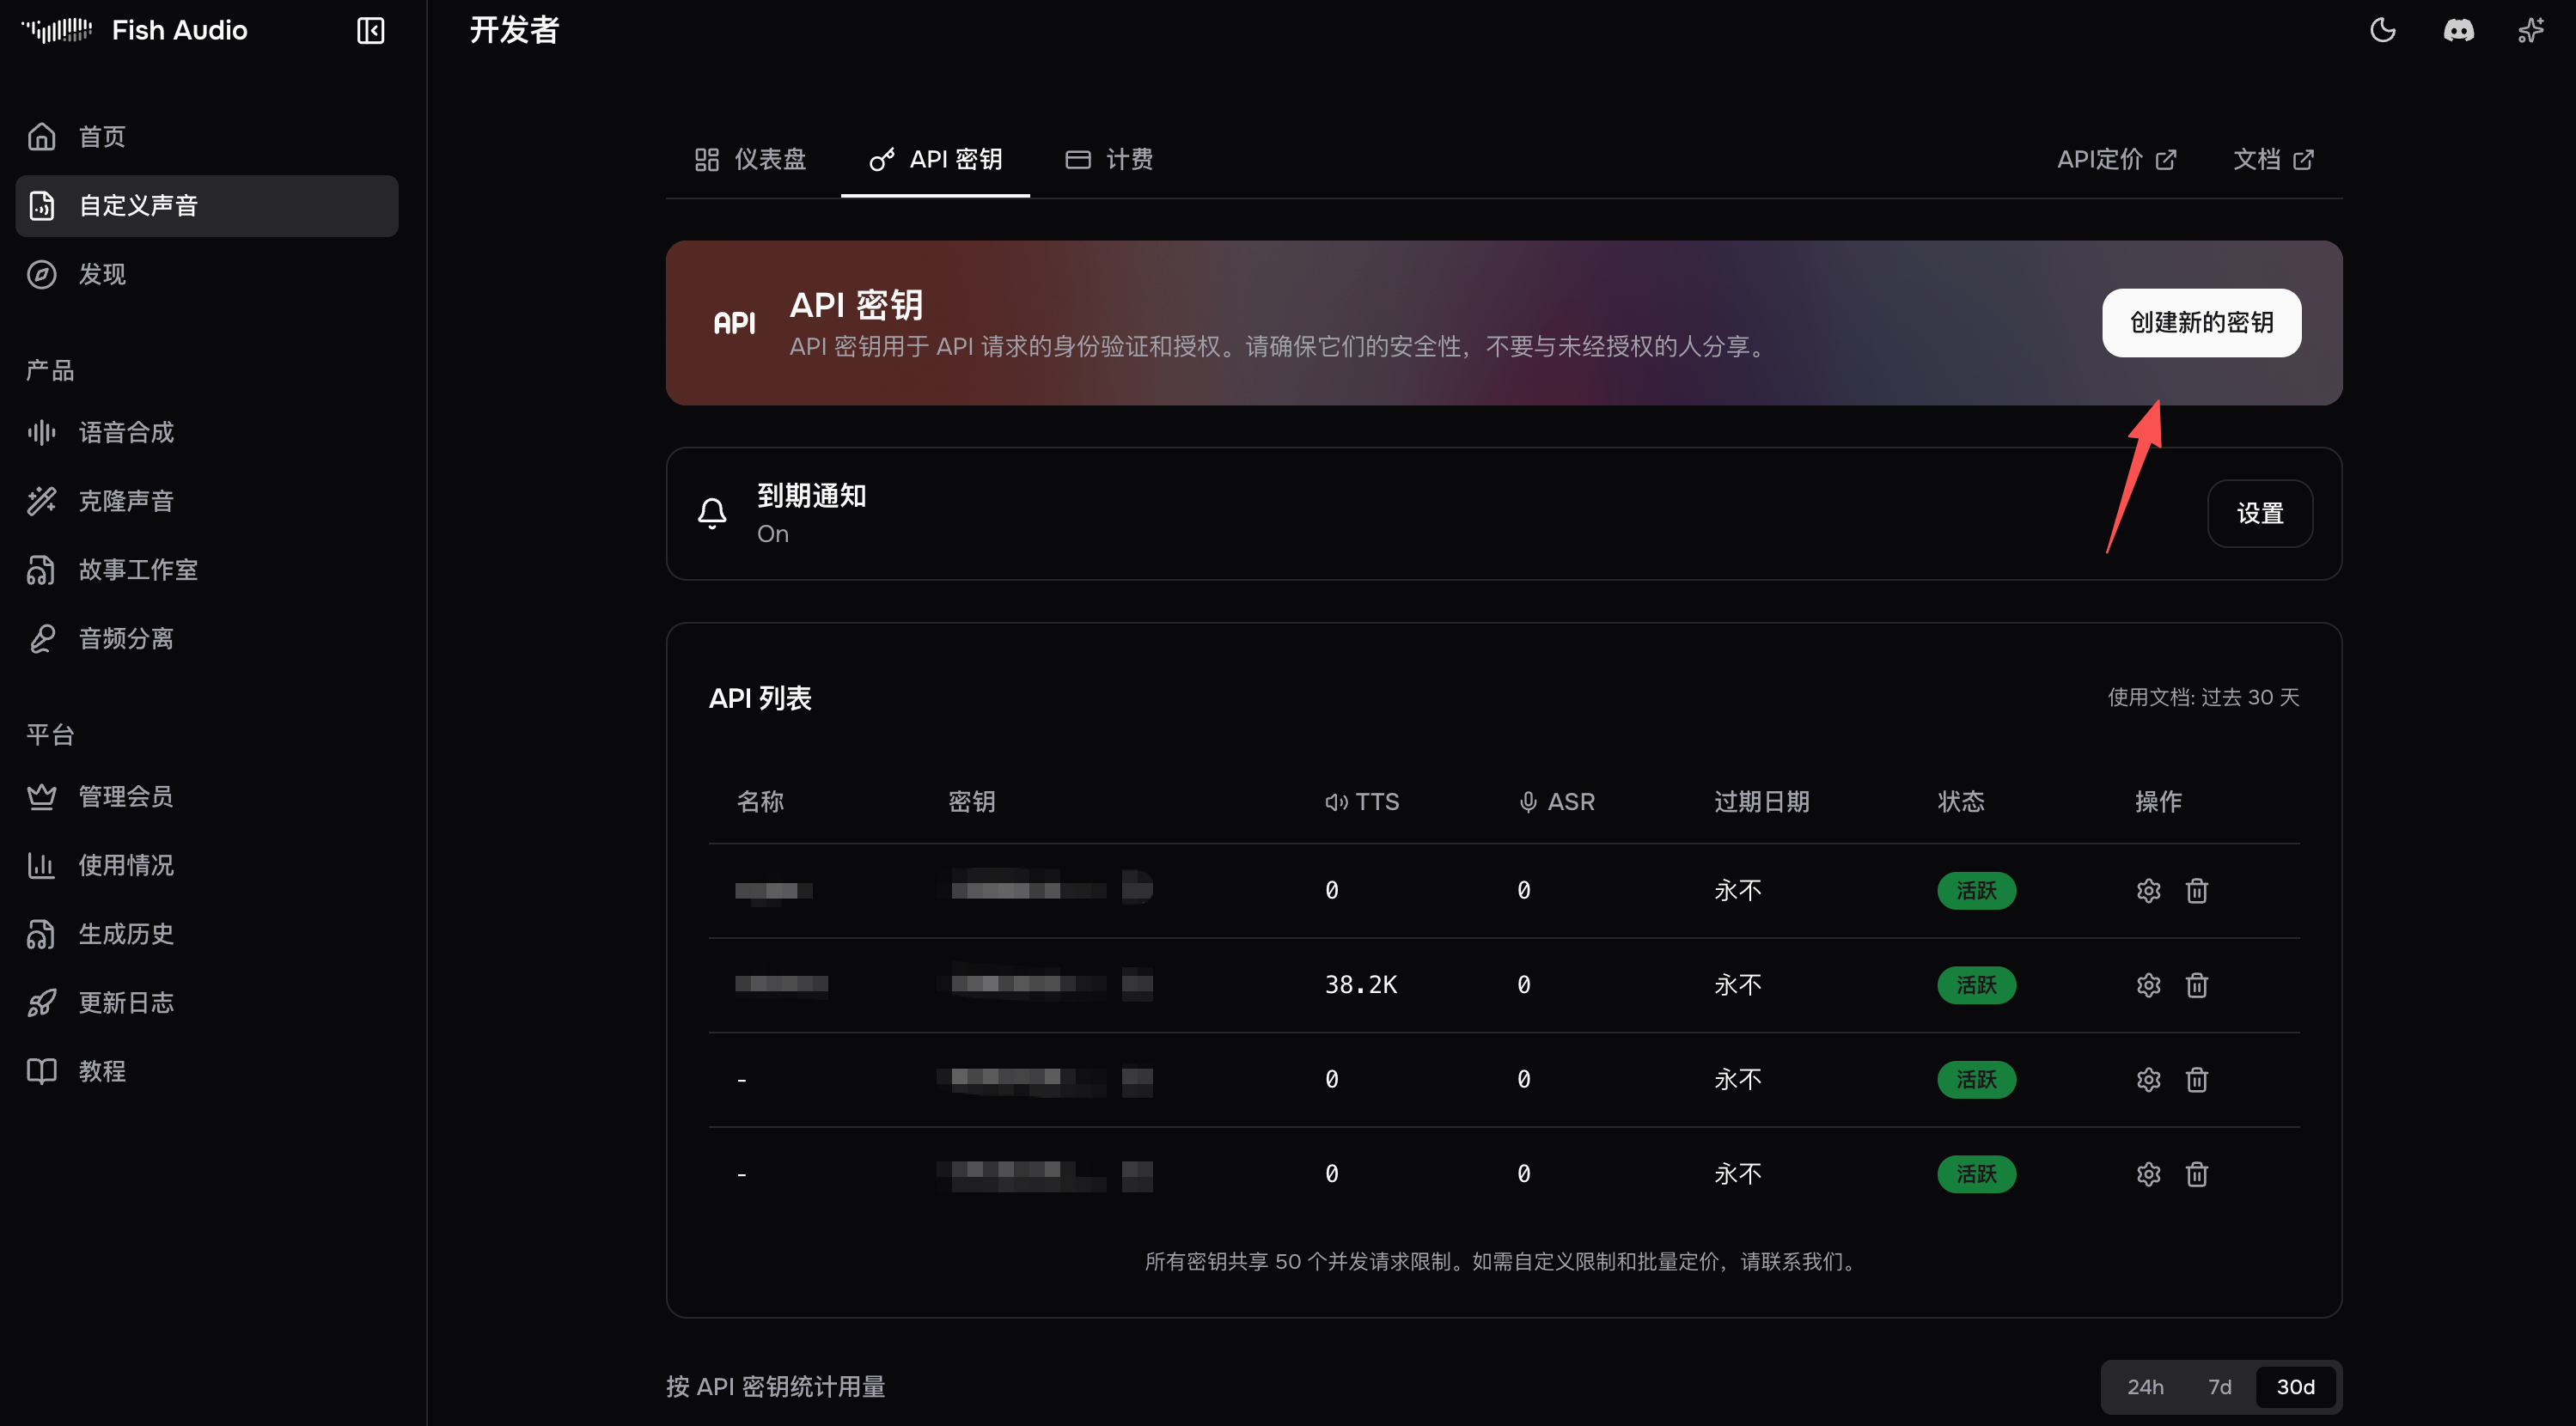Click 设置 for 到期通知
The width and height of the screenshot is (2576, 1426).
coord(2260,514)
